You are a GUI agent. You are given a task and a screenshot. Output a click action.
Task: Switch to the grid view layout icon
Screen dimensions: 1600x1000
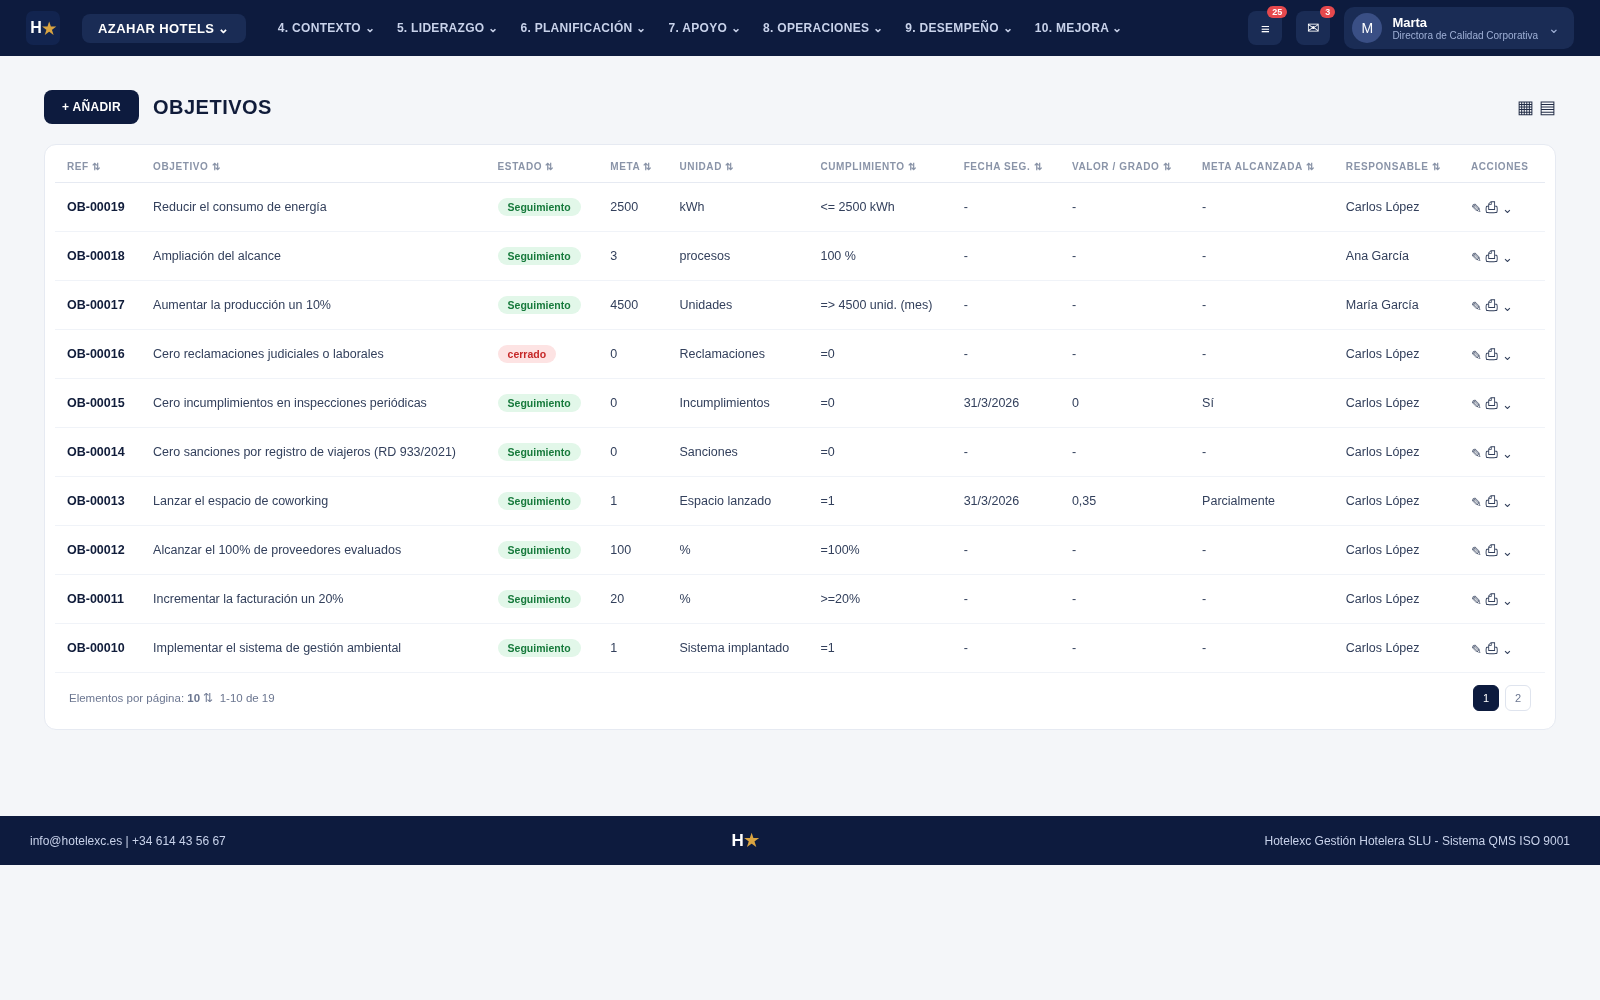point(1525,108)
